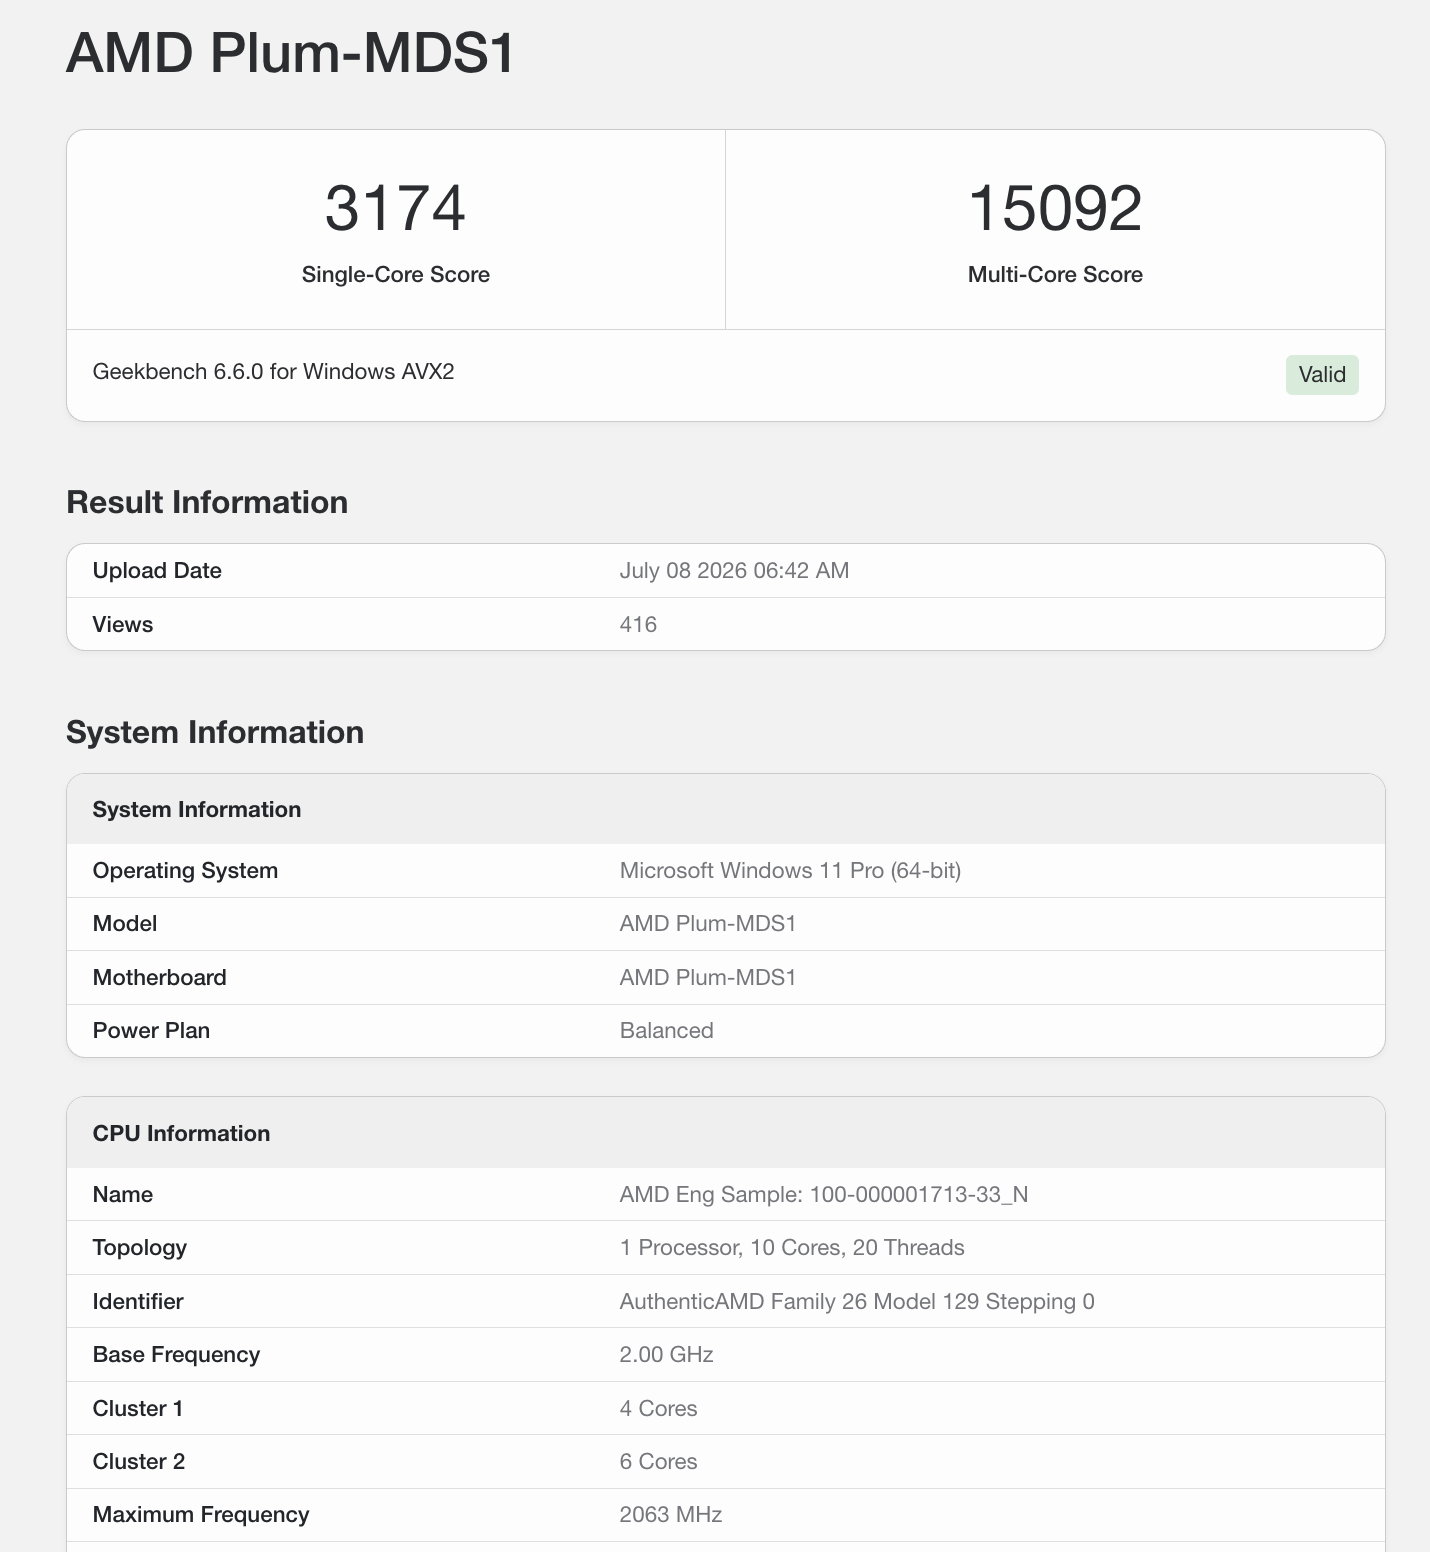
Task: Click the Maximum Frequency label
Action: 200,1515
